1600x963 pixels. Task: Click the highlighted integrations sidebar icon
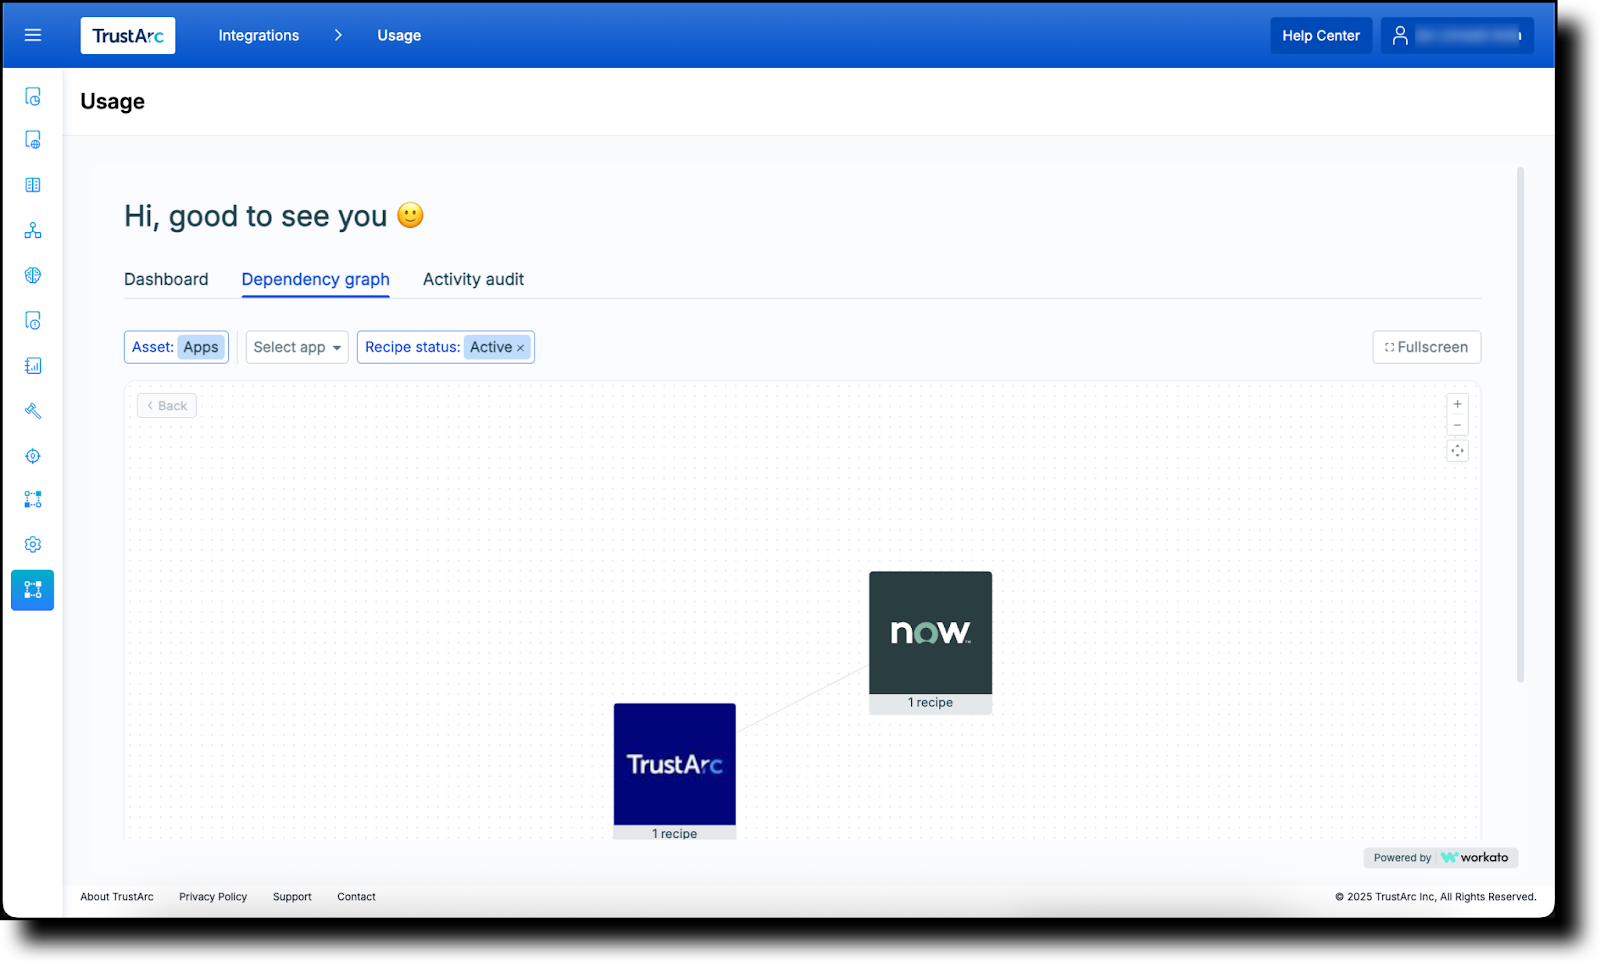click(33, 590)
